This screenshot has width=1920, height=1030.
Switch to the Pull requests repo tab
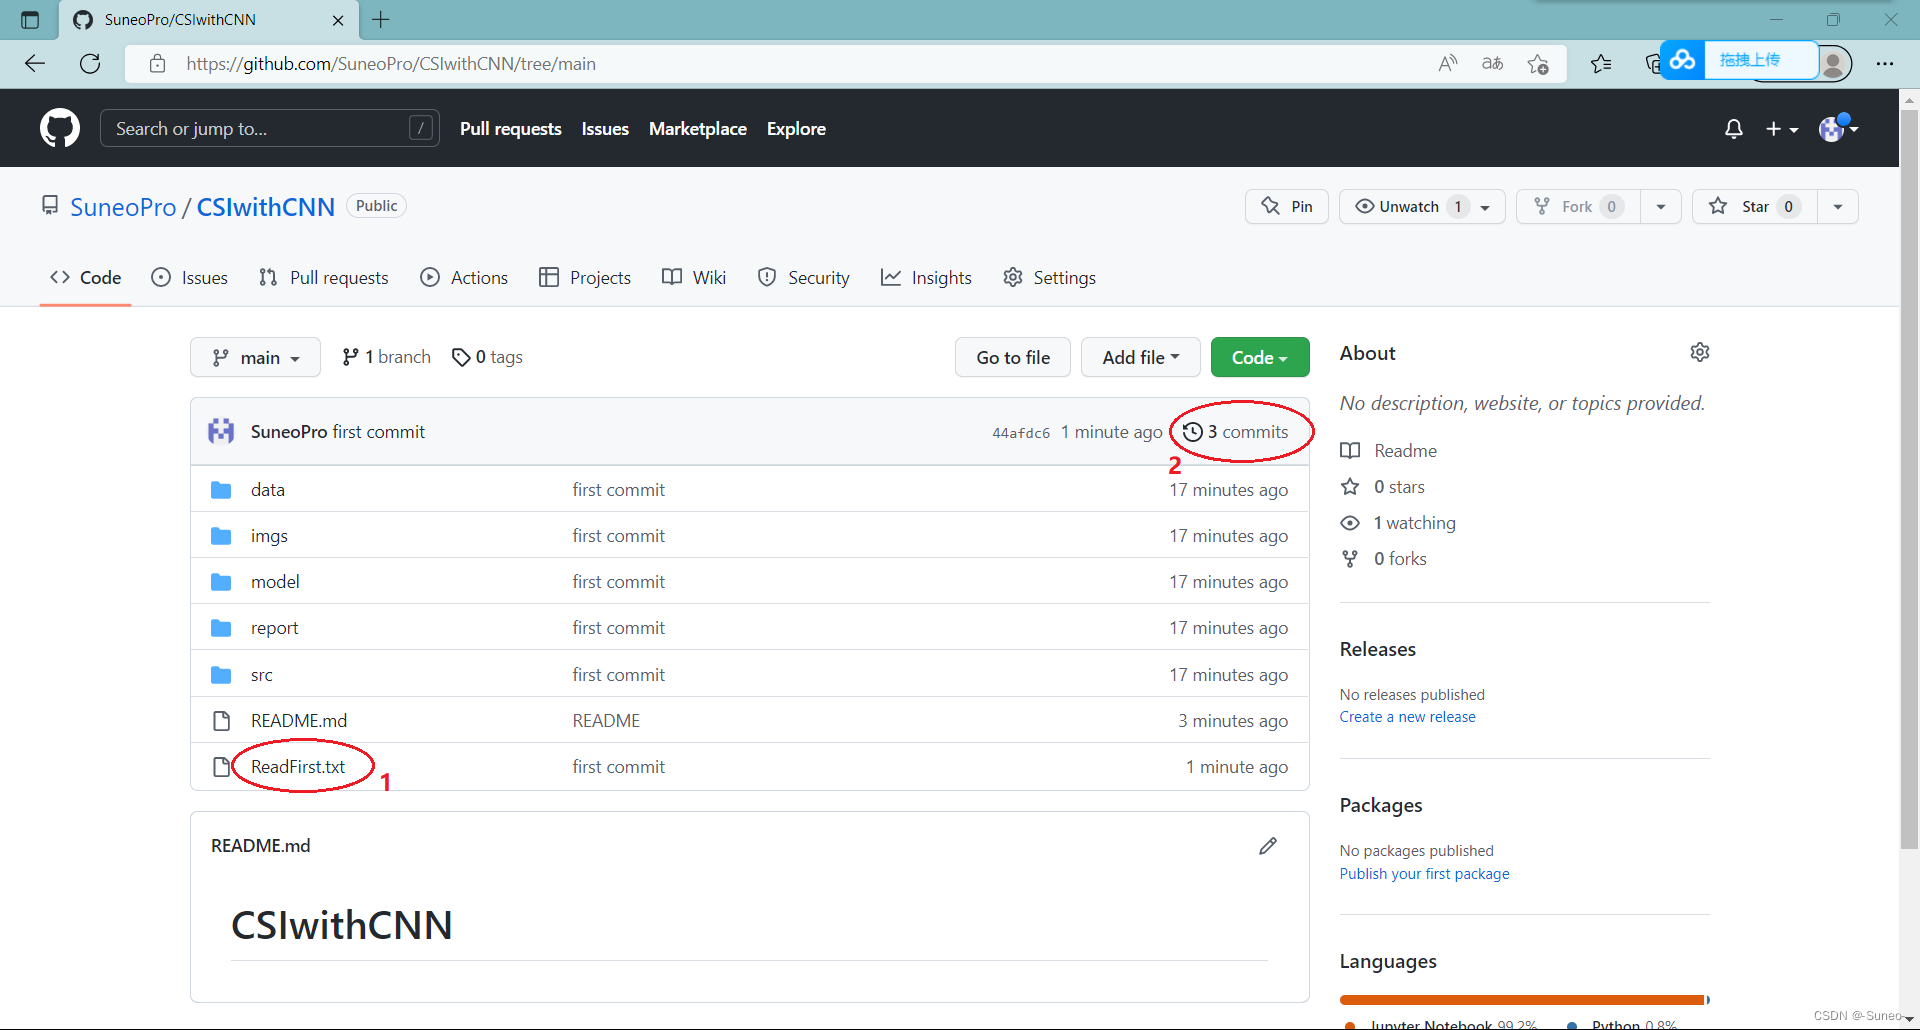coord(323,278)
